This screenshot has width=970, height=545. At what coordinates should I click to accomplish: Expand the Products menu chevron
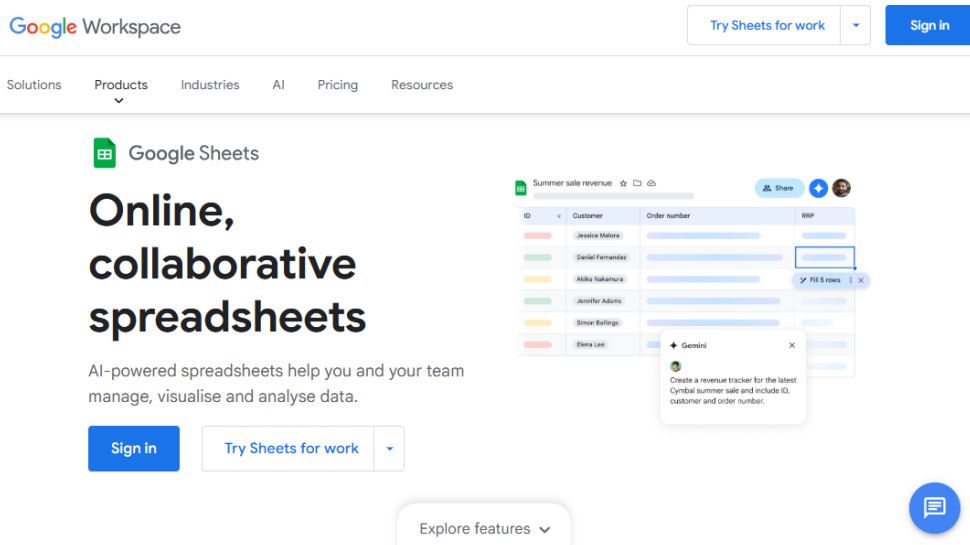120,101
